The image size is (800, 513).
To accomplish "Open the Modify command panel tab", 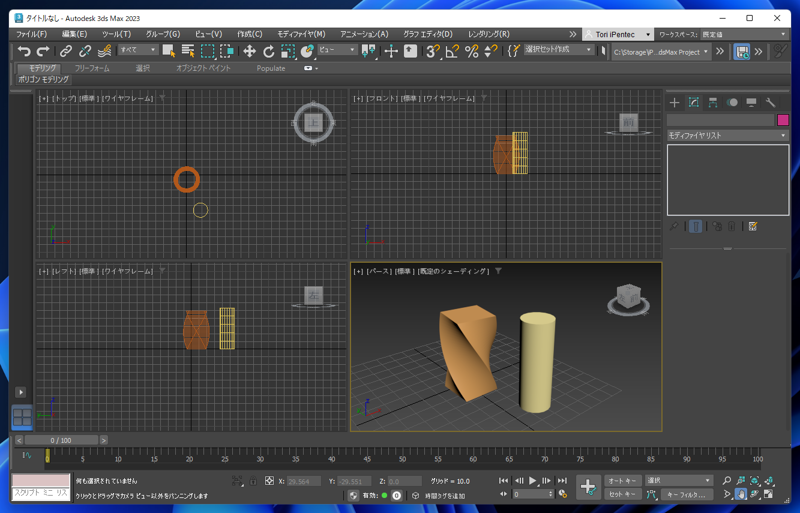I will (693, 103).
